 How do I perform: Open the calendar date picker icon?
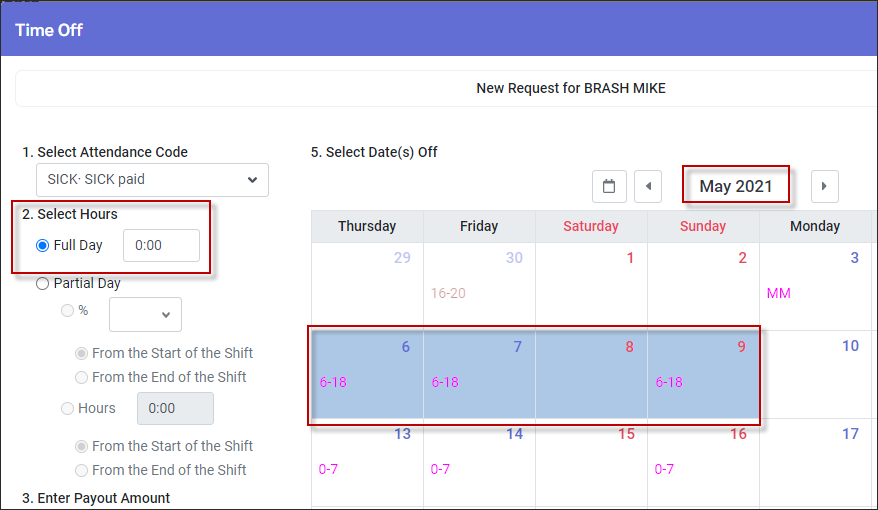pyautogui.click(x=609, y=186)
